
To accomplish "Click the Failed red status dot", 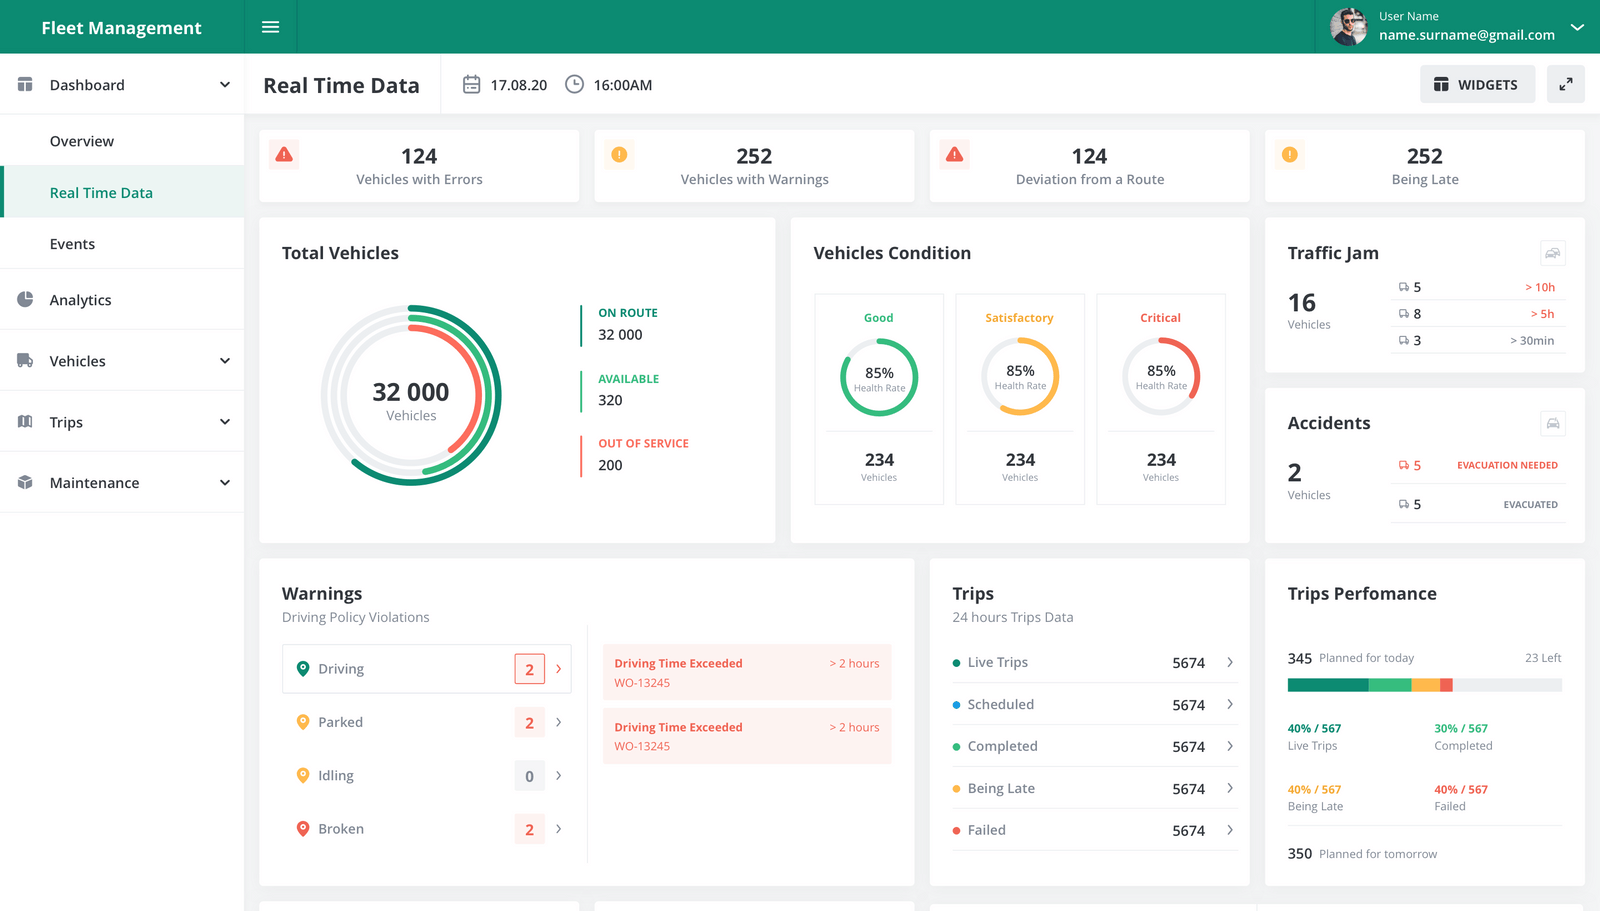I will tap(957, 830).
